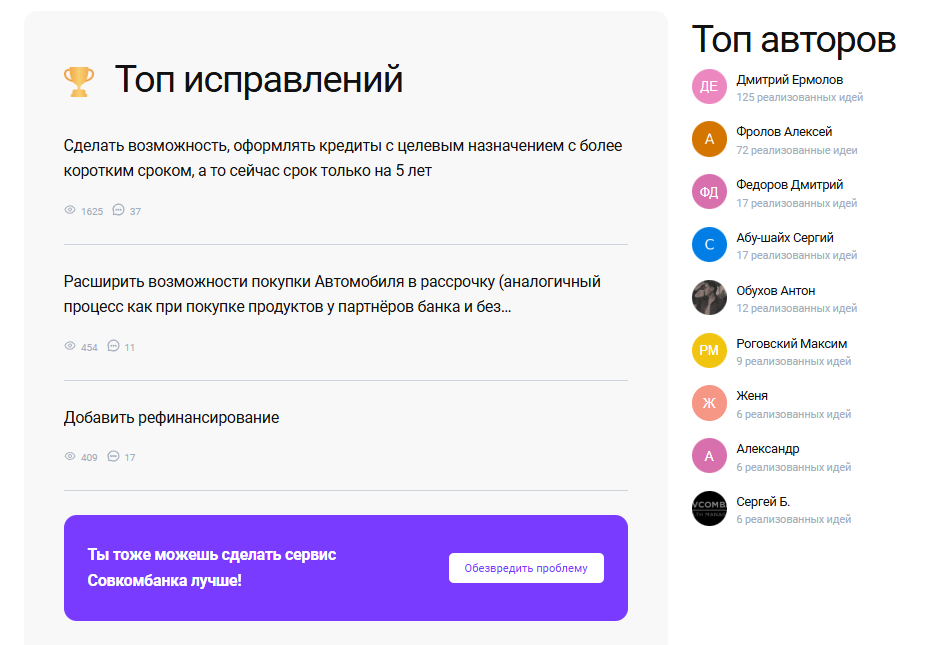Click the comments icon showing 11
Viewport: 939px width, 645px height.
click(113, 346)
